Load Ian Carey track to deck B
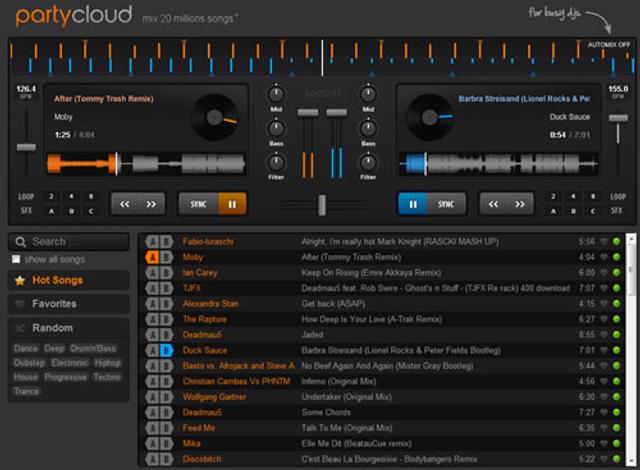The image size is (640, 470). click(x=167, y=273)
